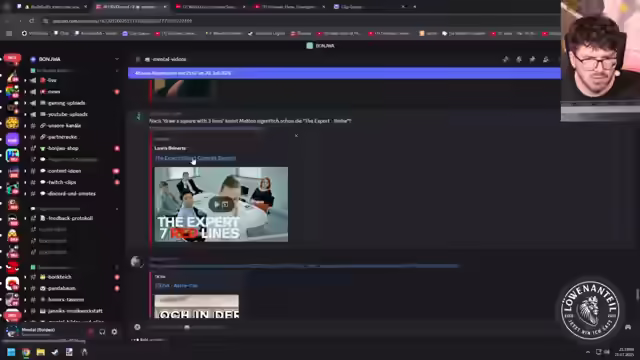
Task: Open the feedback-protokoll channel
Action: (x=70, y=218)
